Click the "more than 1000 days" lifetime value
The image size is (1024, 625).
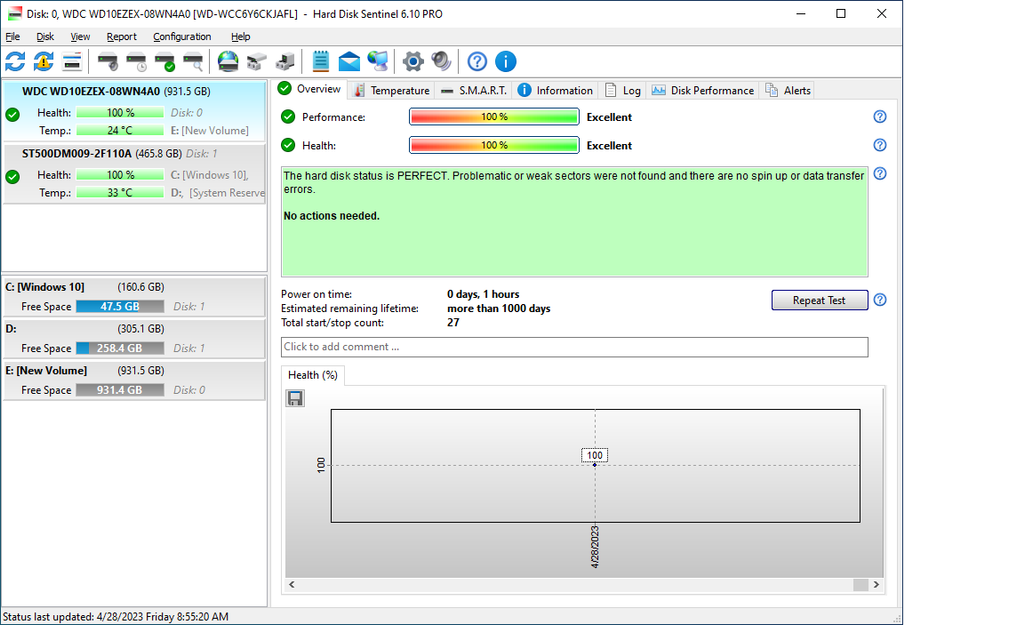(499, 308)
